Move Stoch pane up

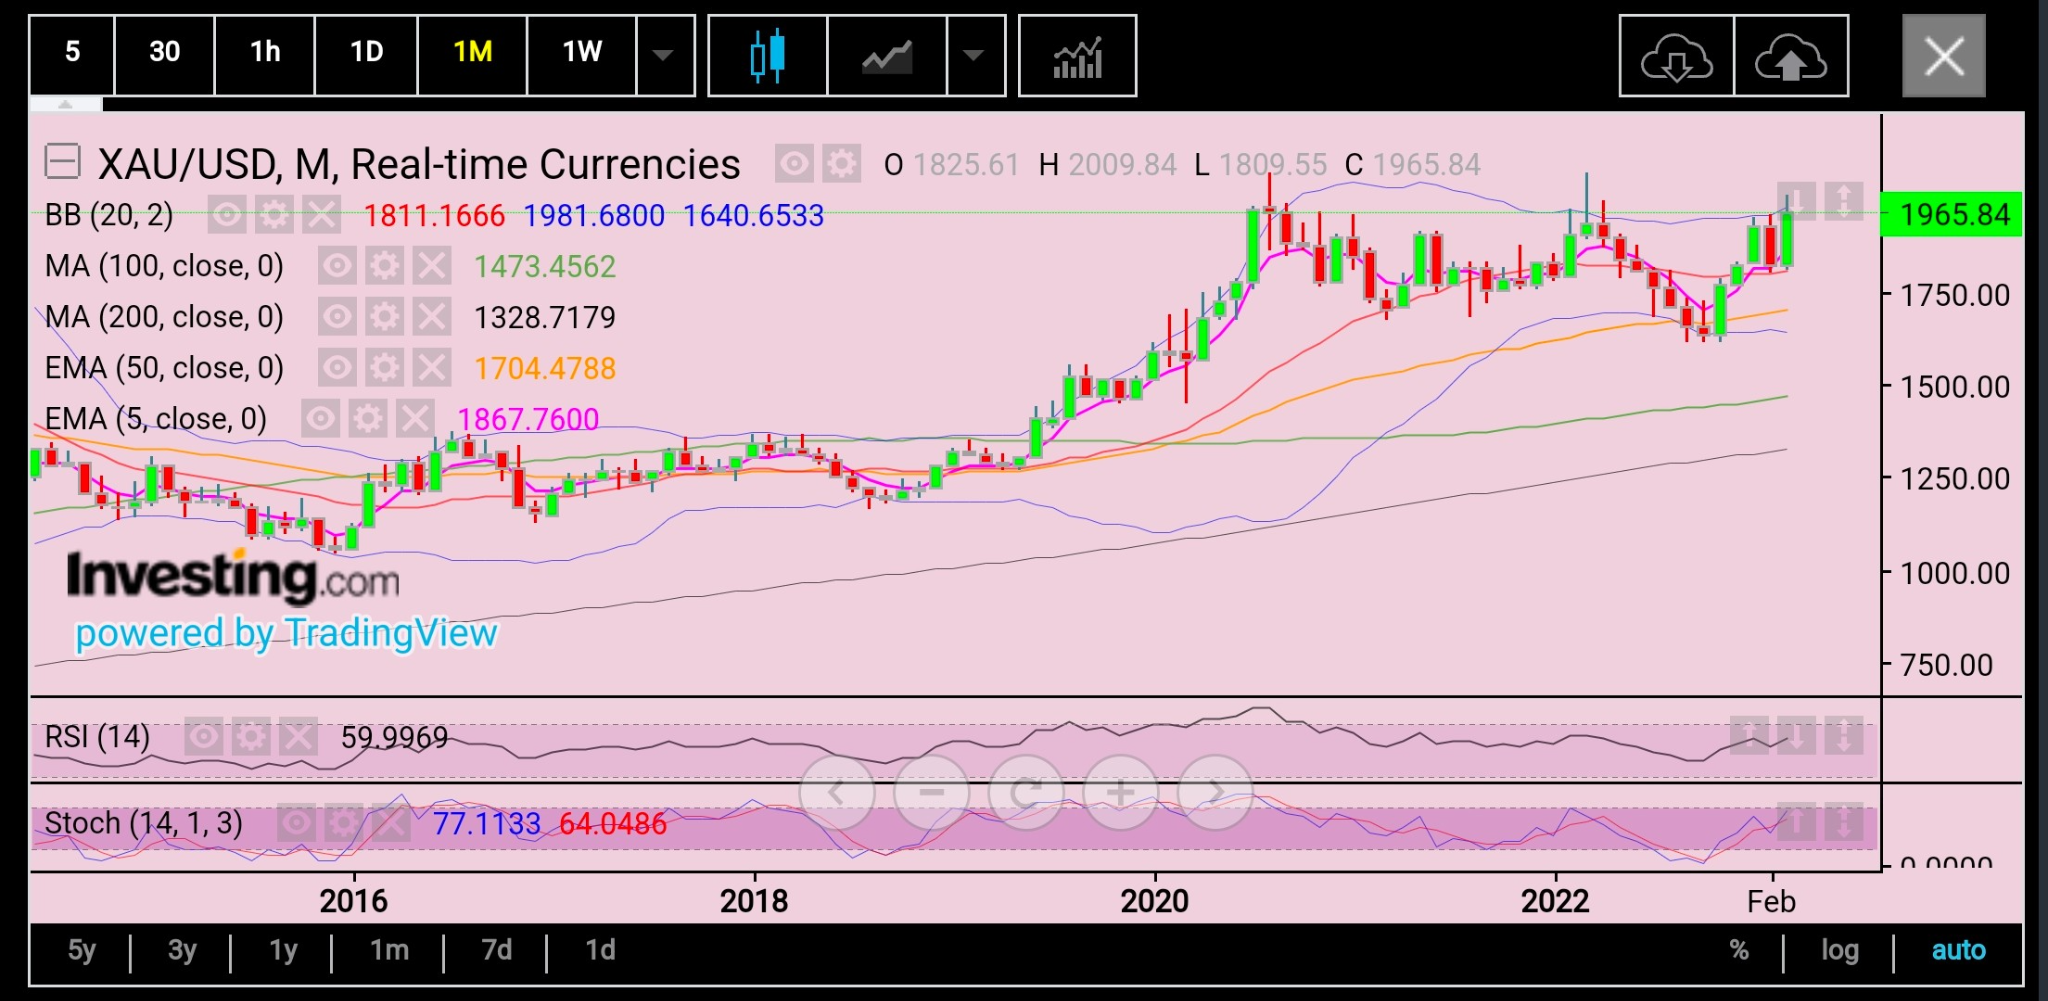coord(1796,822)
